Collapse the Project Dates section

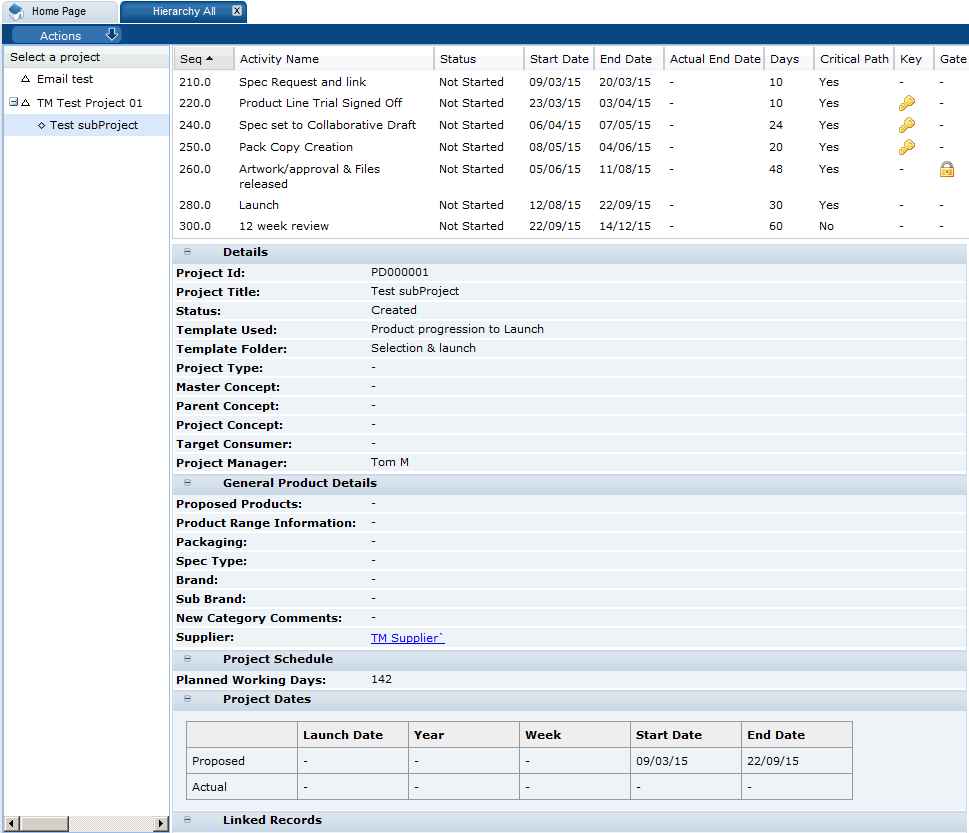pyautogui.click(x=186, y=699)
